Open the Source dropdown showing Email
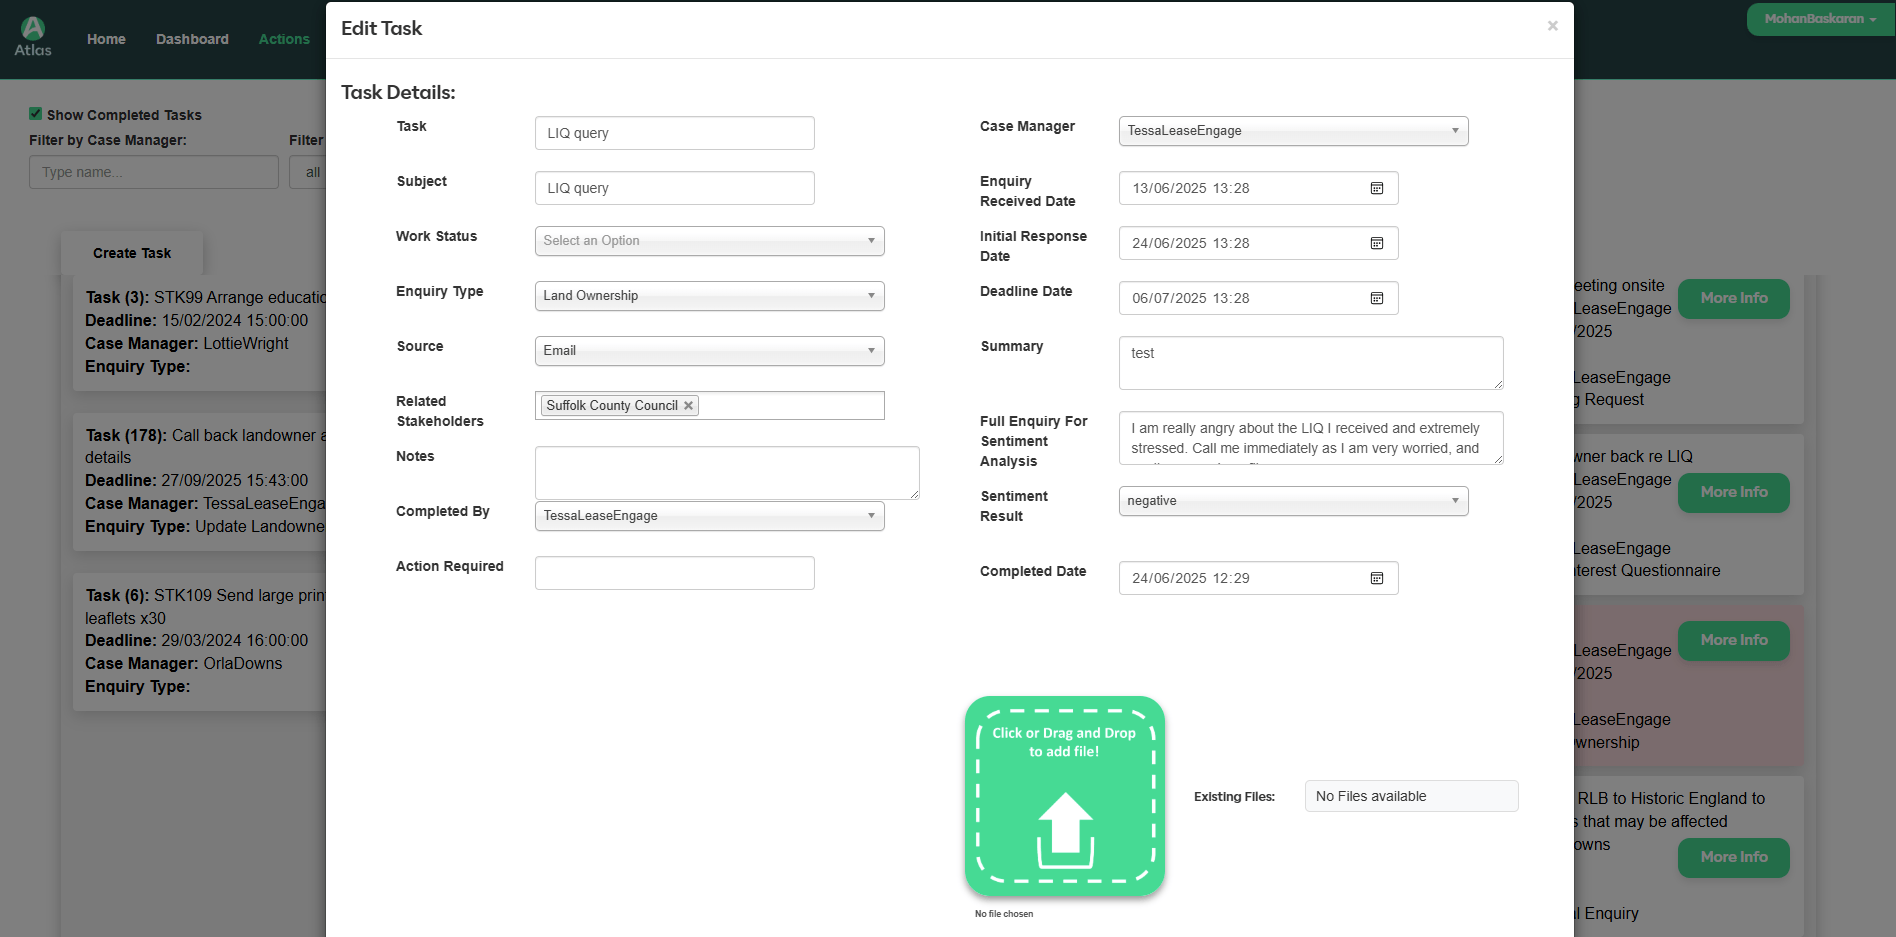 pyautogui.click(x=709, y=351)
